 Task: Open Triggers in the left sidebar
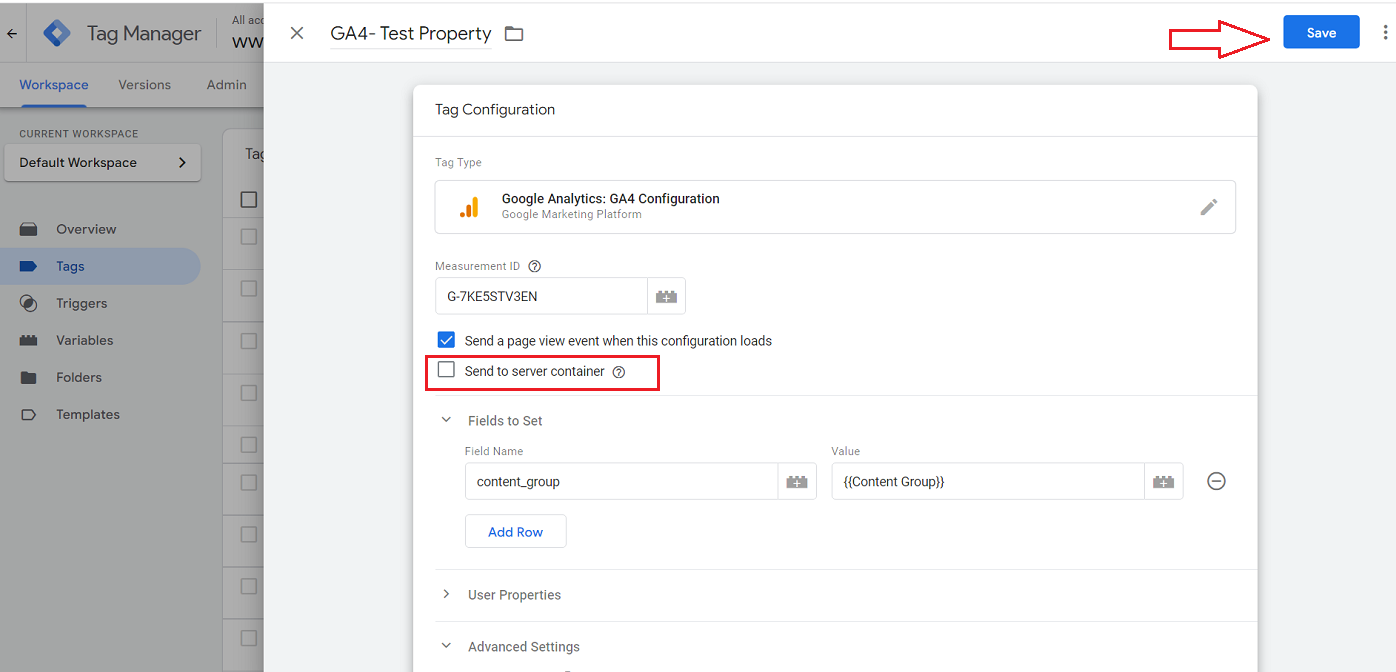coord(81,303)
